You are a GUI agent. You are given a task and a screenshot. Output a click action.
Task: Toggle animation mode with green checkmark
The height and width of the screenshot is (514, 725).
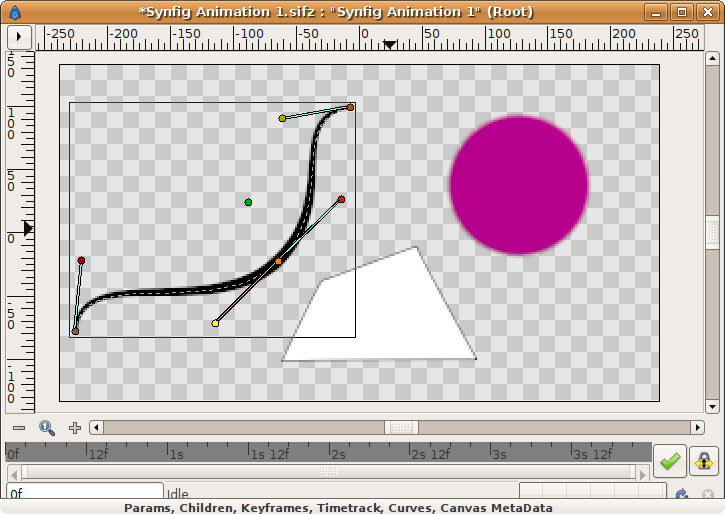pyautogui.click(x=670, y=460)
